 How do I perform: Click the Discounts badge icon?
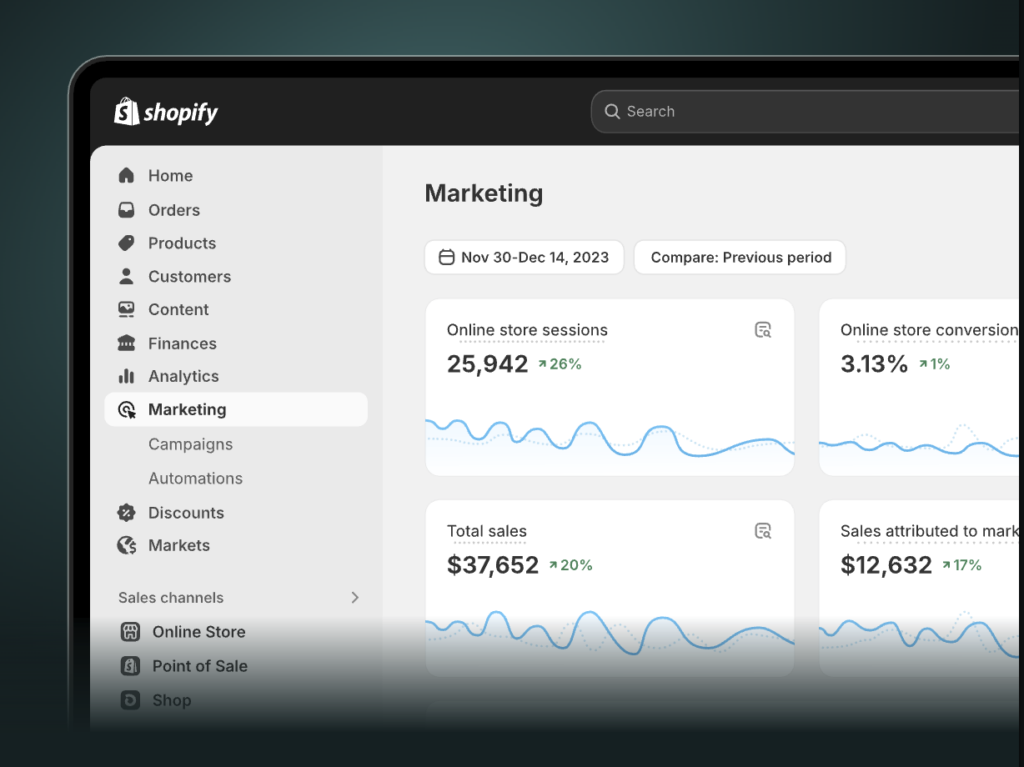pos(126,513)
